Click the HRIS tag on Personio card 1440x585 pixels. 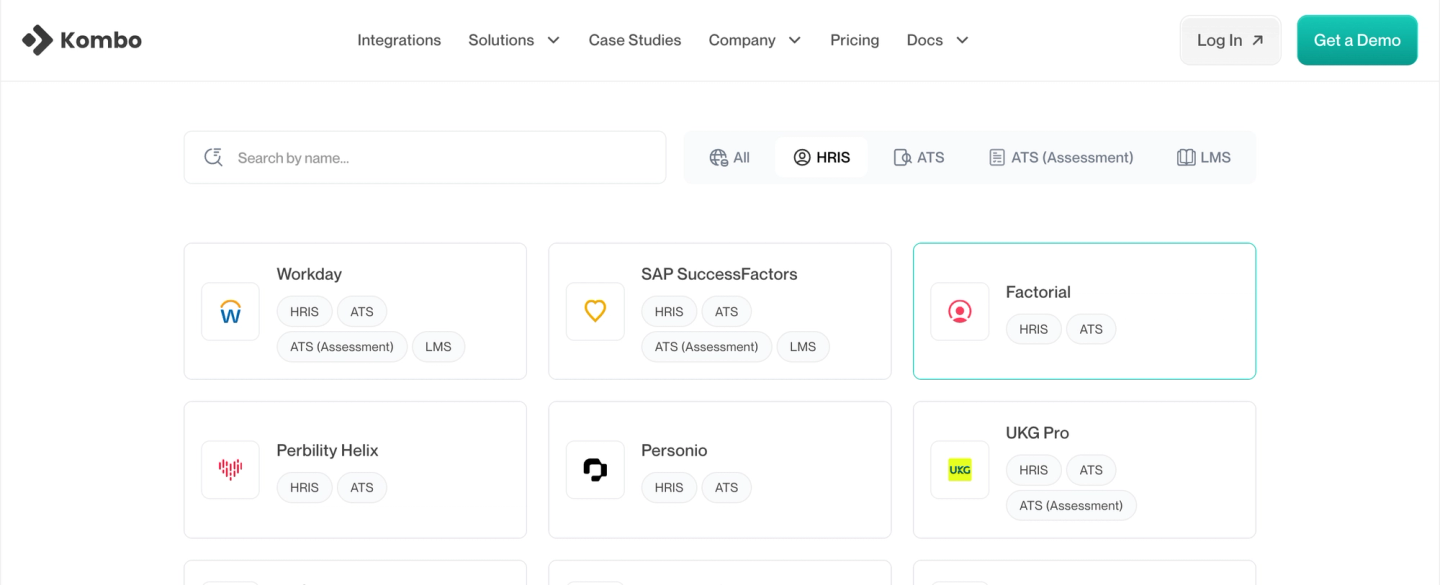tap(669, 488)
